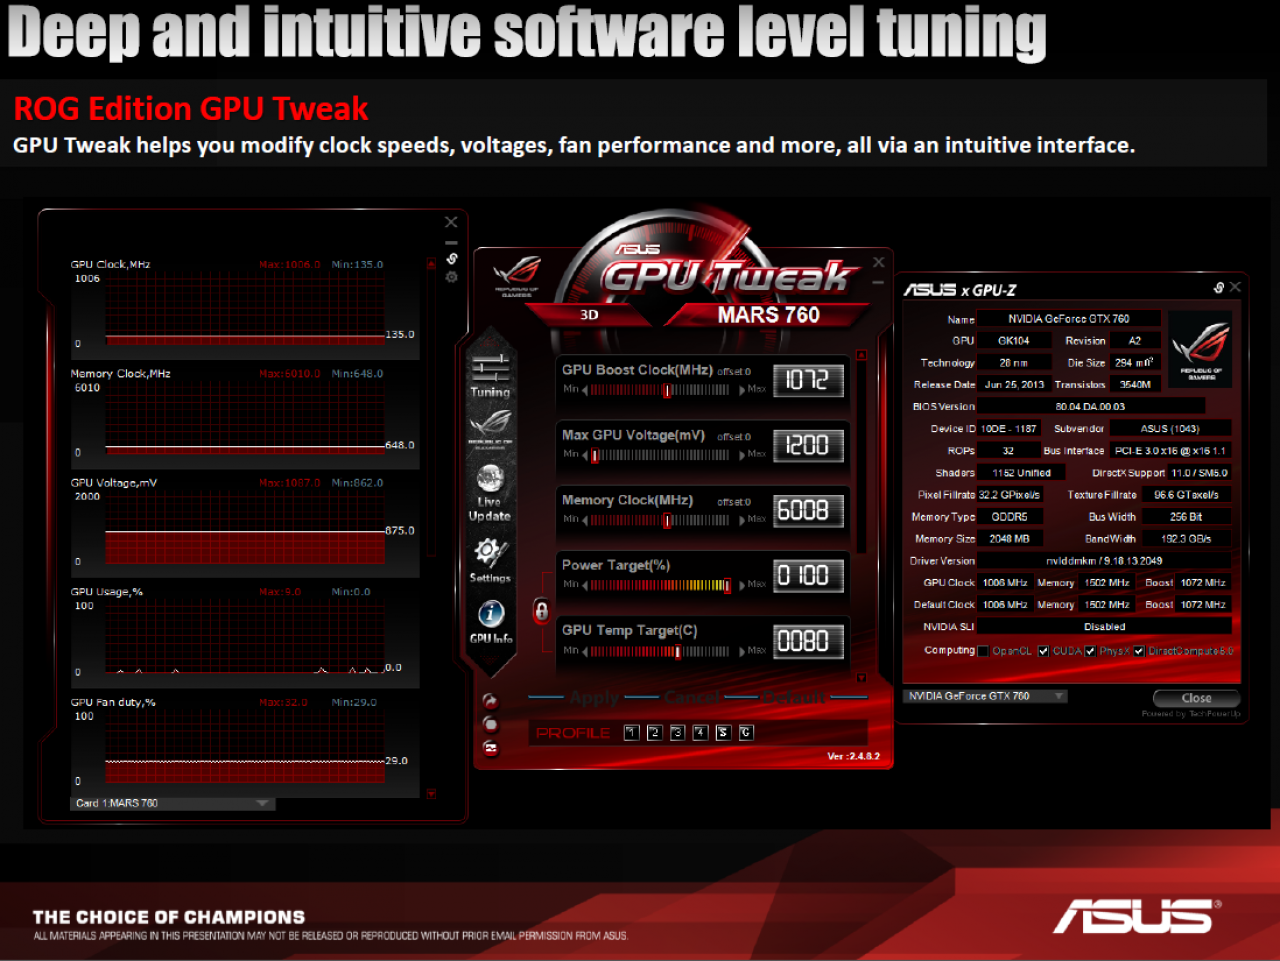Click the Memory Clock value field 6008
The image size is (1280, 961).
(808, 510)
